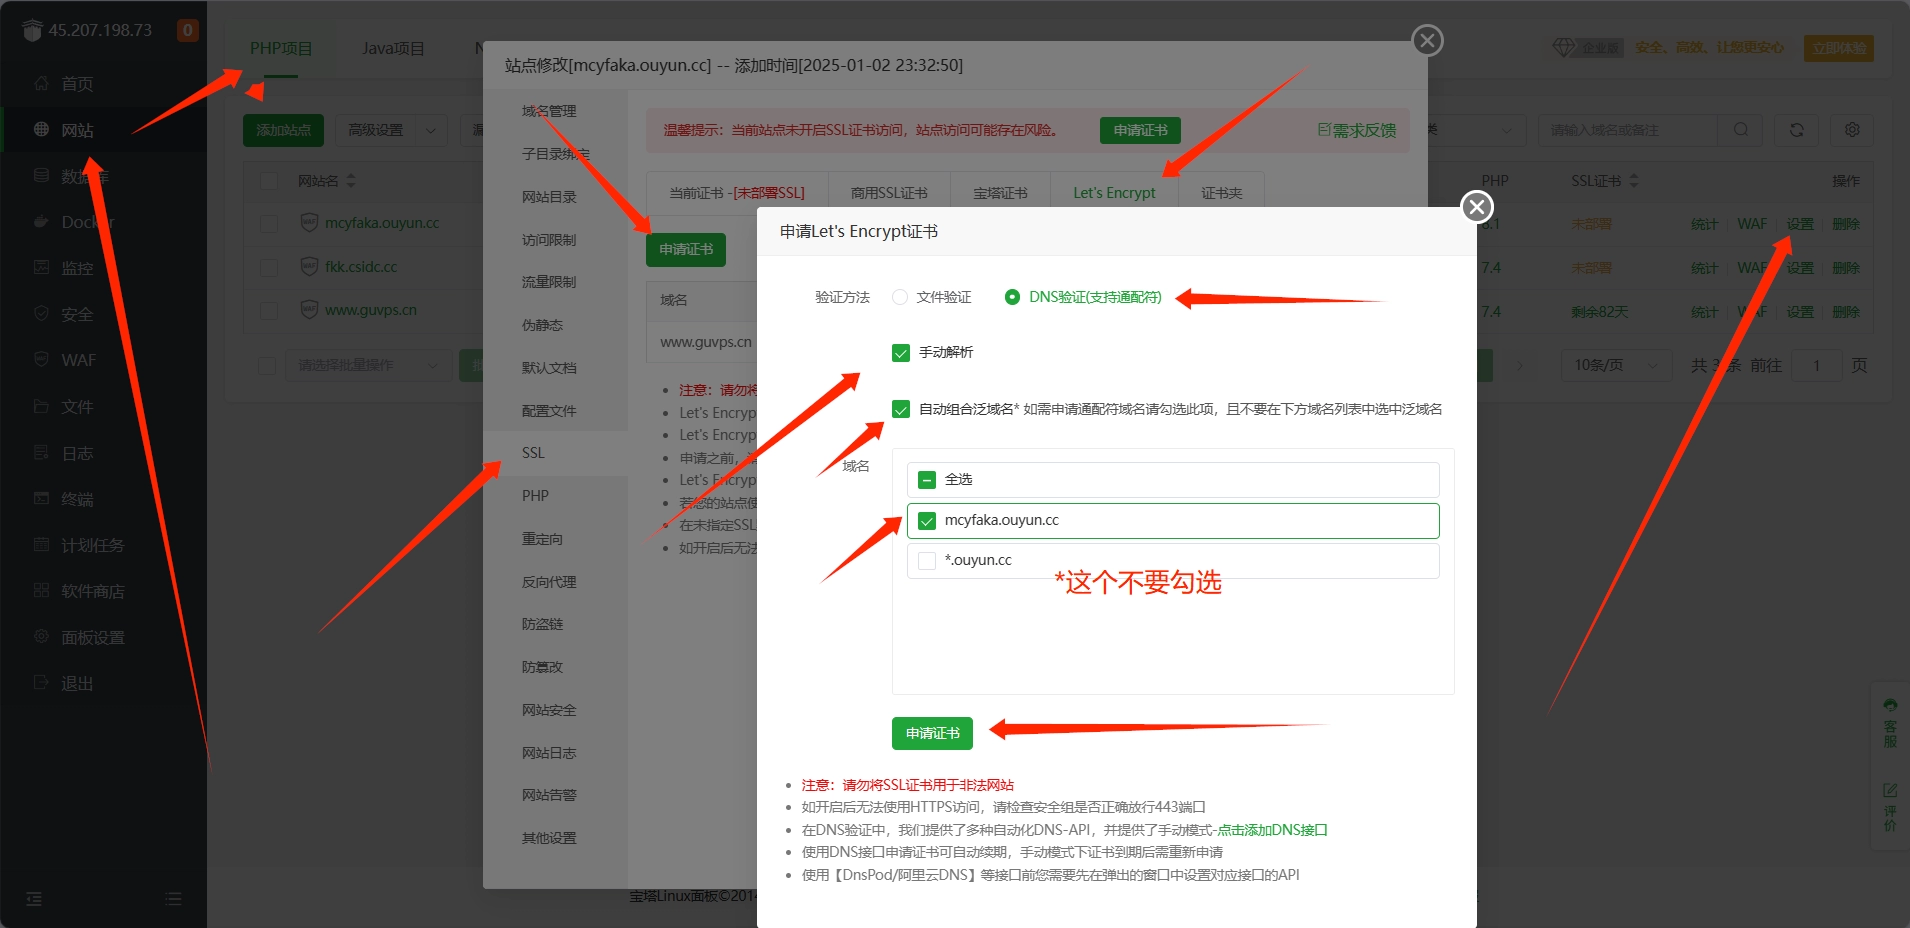The height and width of the screenshot is (928, 1910).
Task: Open the 客服 customer service widget
Action: 1890,722
